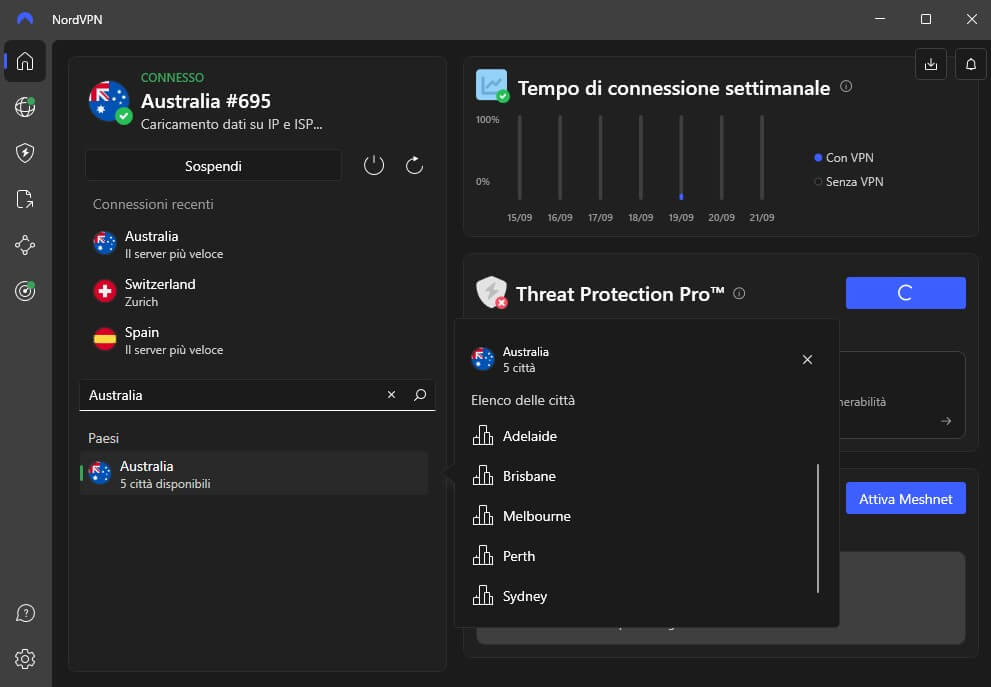Open the Meshnet nodes icon in sidebar

pyautogui.click(x=25, y=245)
